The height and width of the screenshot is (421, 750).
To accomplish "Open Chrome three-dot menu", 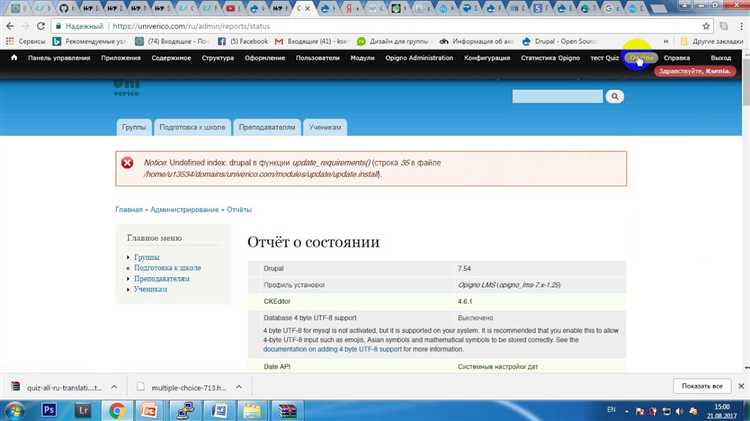I will pyautogui.click(x=742, y=26).
